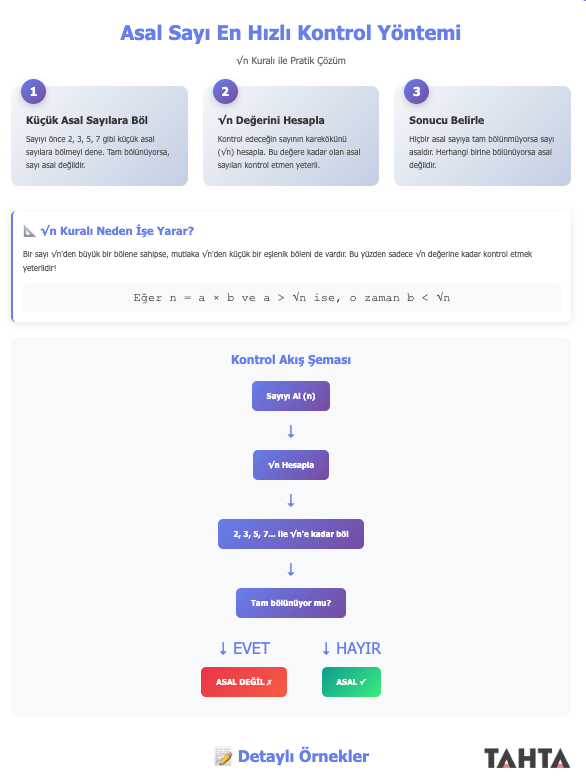Click the Detaylı Örnekler heading

pyautogui.click(x=303, y=756)
